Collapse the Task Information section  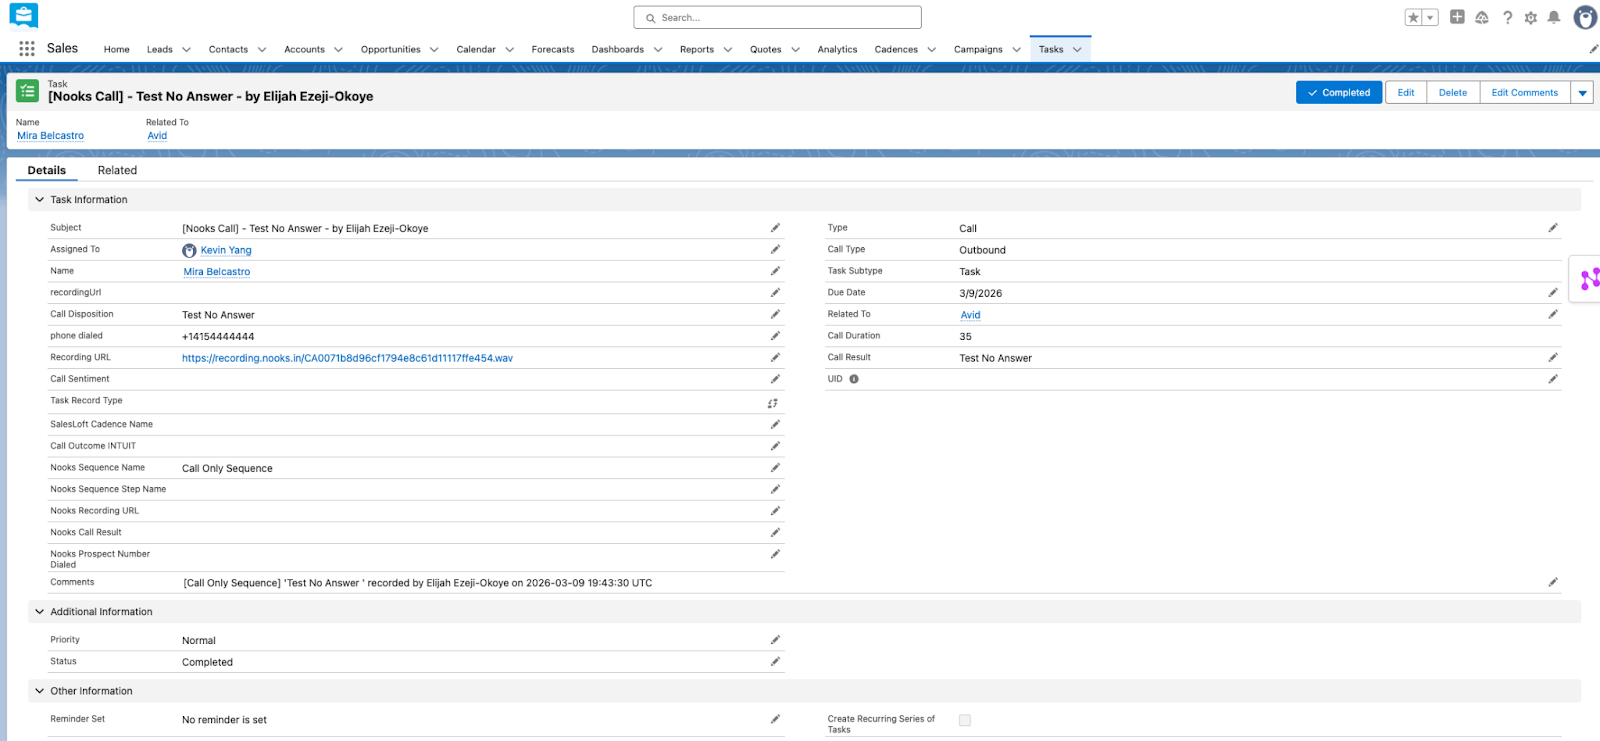[x=40, y=199]
